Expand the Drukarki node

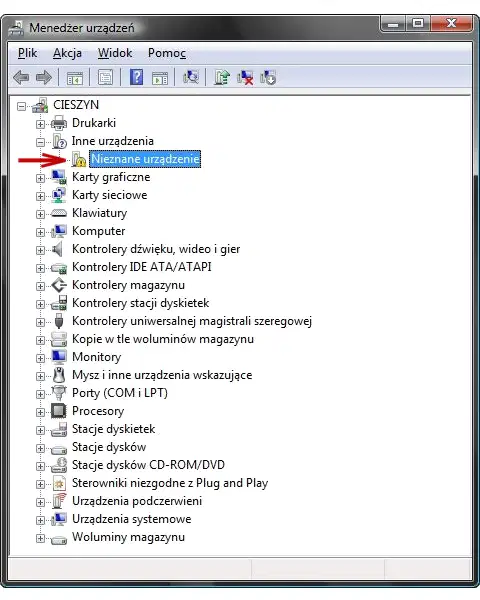pos(40,124)
